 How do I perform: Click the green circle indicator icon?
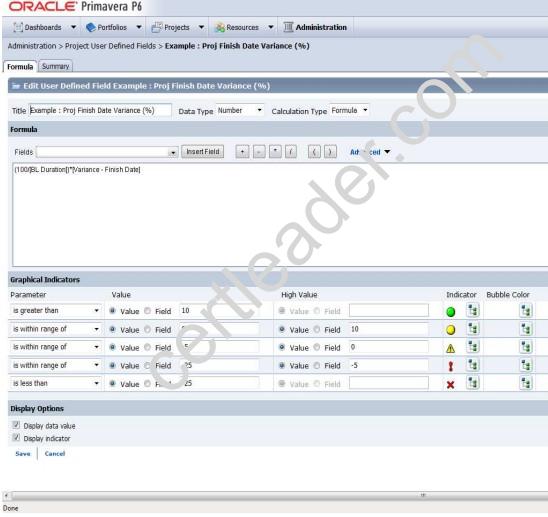[x=451, y=311]
